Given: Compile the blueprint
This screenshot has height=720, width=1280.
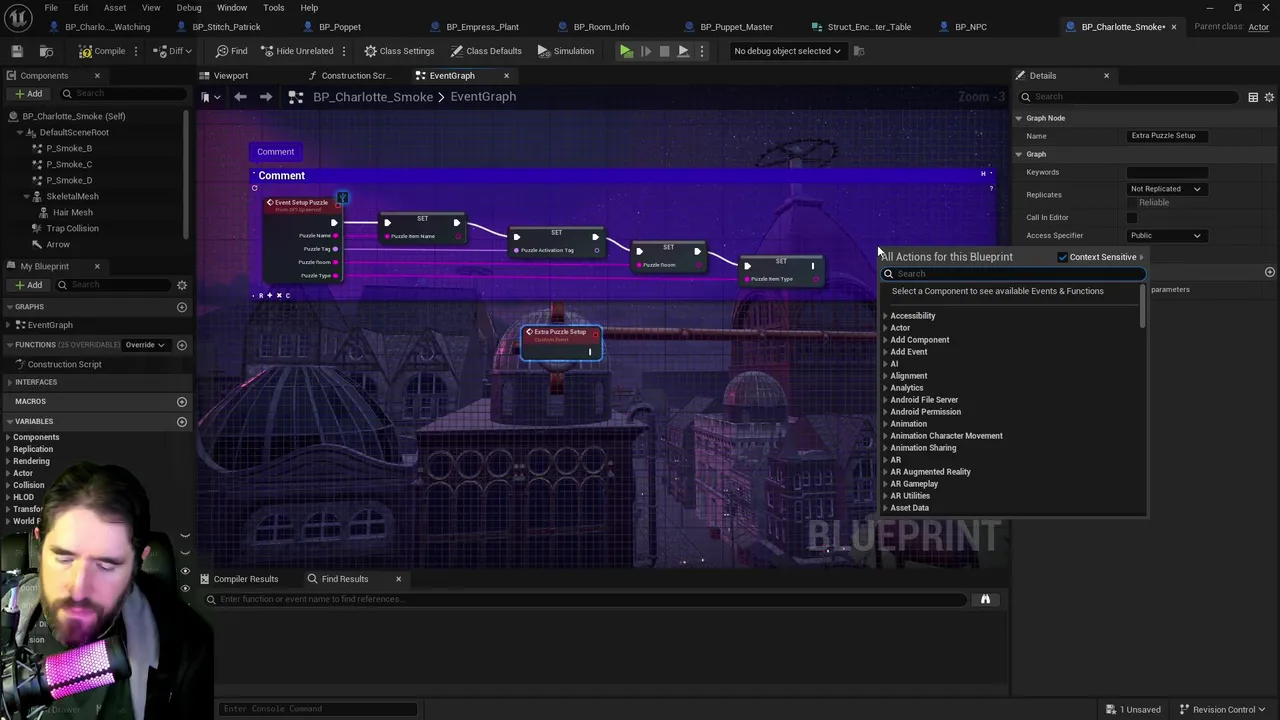Looking at the screenshot, I should point(102,51).
